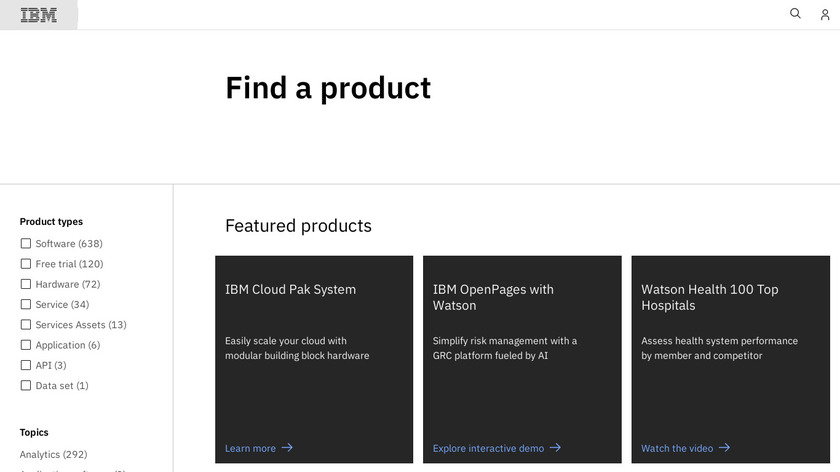Select the Analytics topic filter
Screen dimensions: 840x472
click(x=53, y=455)
